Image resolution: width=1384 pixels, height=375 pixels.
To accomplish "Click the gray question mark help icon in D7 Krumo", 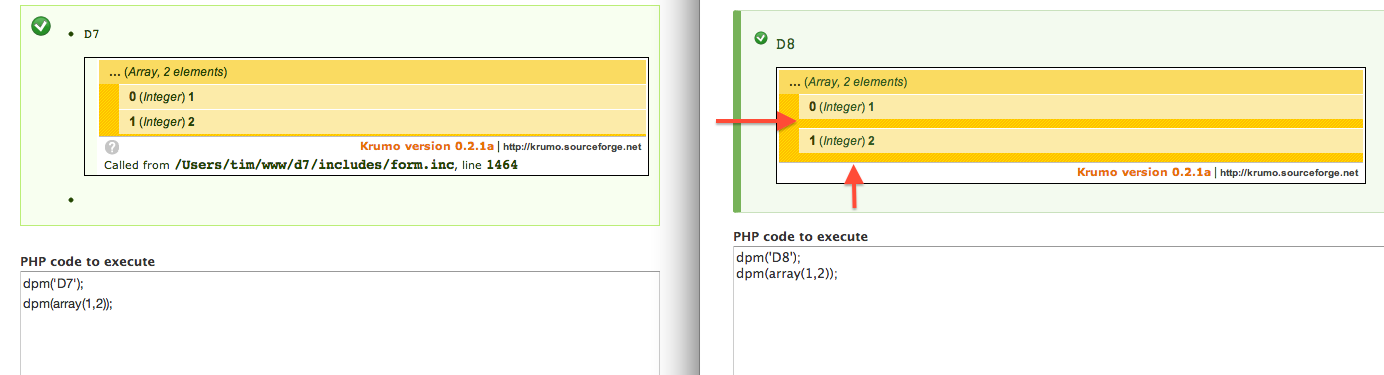I will pos(112,147).
